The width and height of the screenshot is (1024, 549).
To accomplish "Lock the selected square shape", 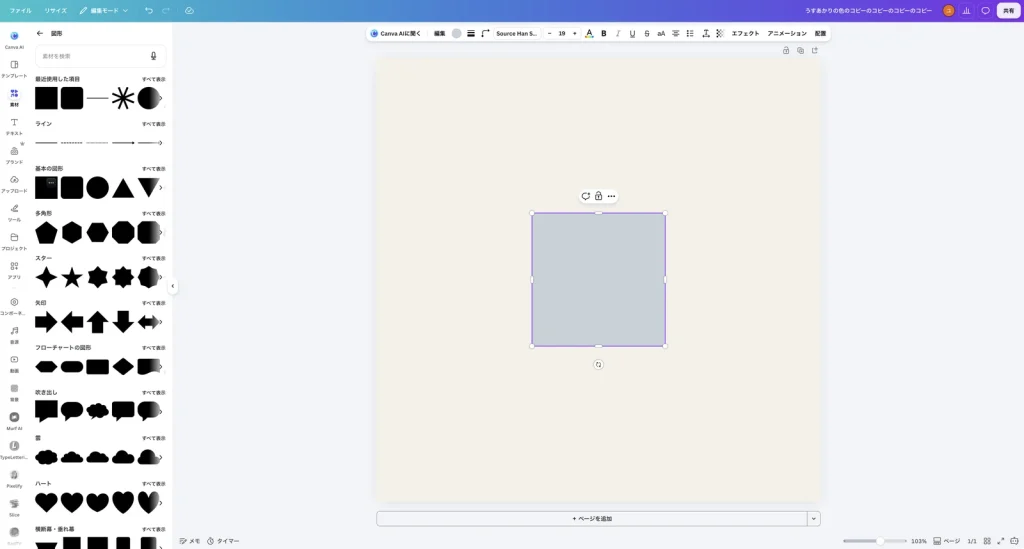I will coord(598,196).
